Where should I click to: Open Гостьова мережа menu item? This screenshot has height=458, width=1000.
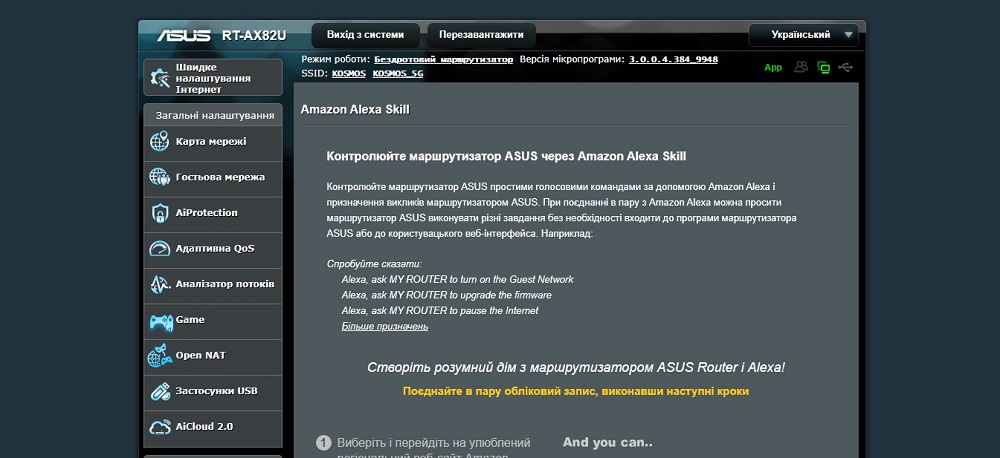pyautogui.click(x=212, y=177)
